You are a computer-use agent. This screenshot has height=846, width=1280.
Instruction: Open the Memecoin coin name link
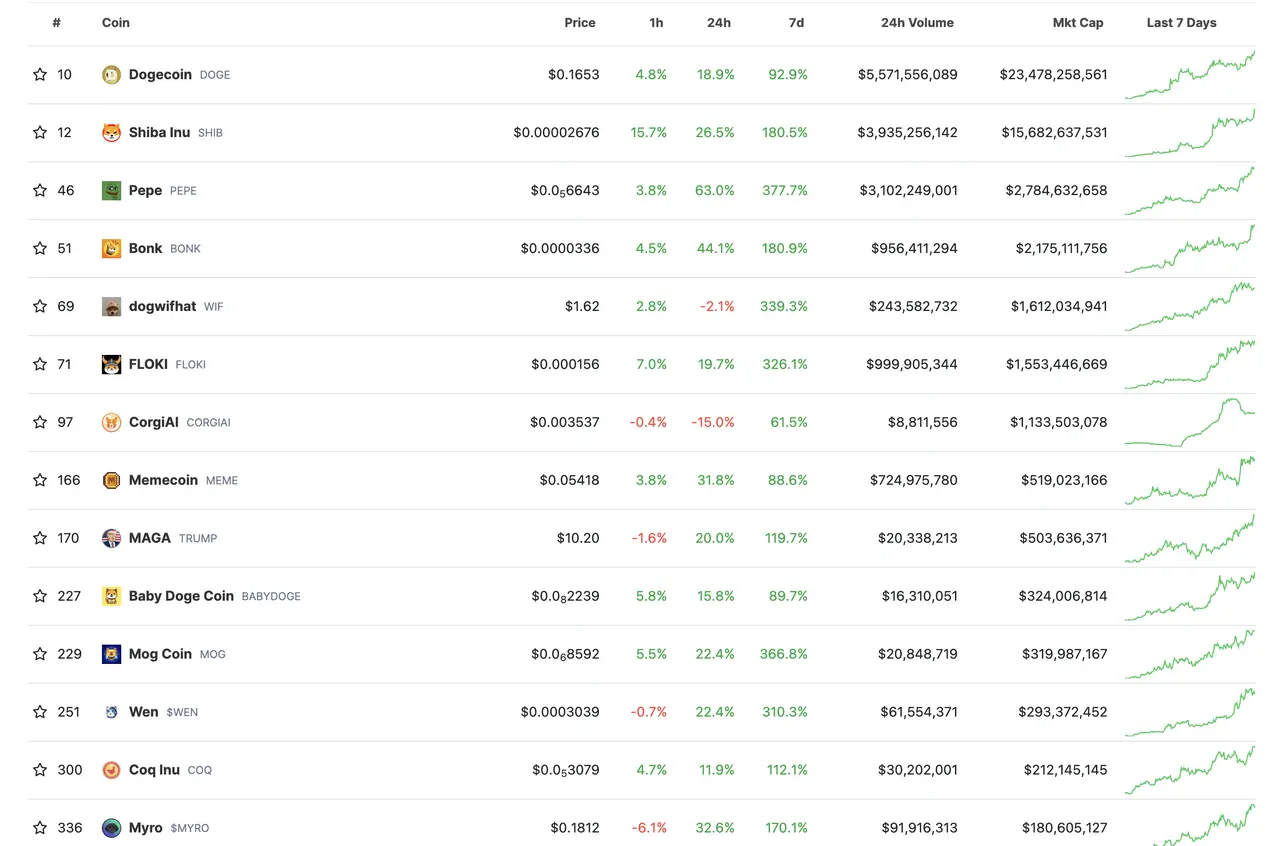point(163,481)
